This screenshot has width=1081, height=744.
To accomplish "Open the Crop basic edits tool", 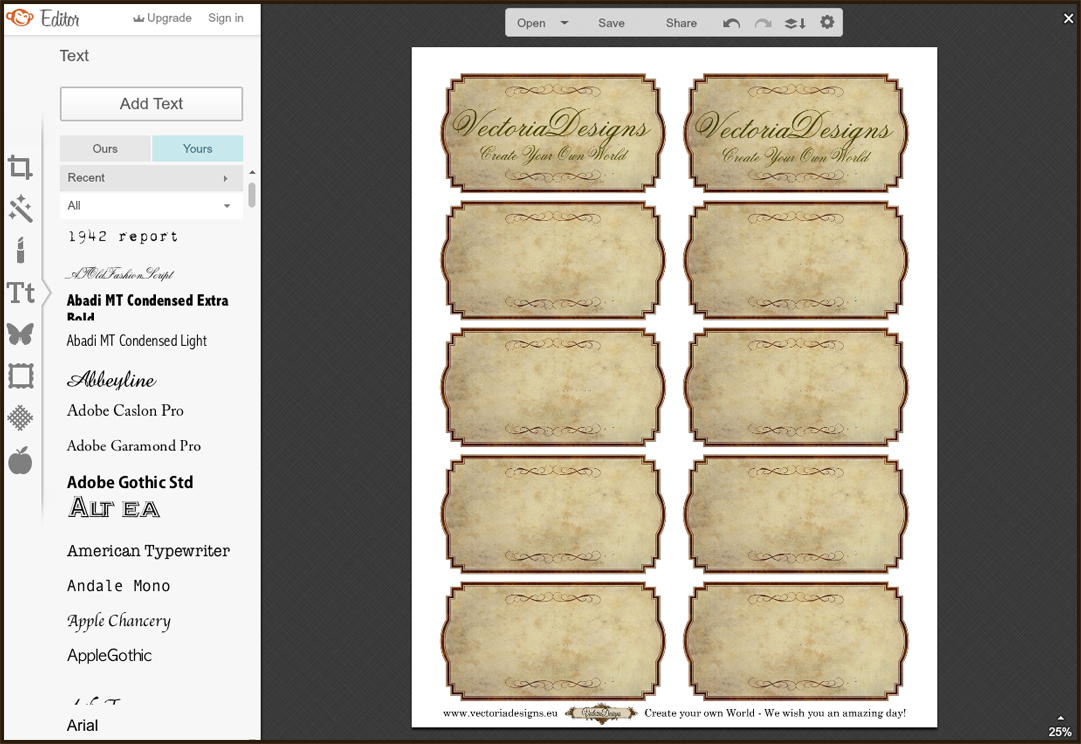I will click(x=20, y=168).
